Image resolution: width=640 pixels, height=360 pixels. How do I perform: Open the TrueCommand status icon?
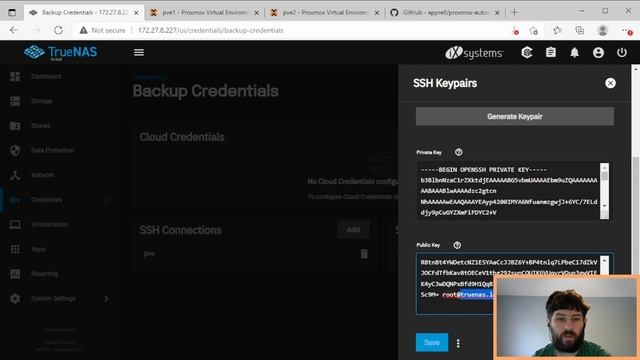pyautogui.click(x=527, y=52)
